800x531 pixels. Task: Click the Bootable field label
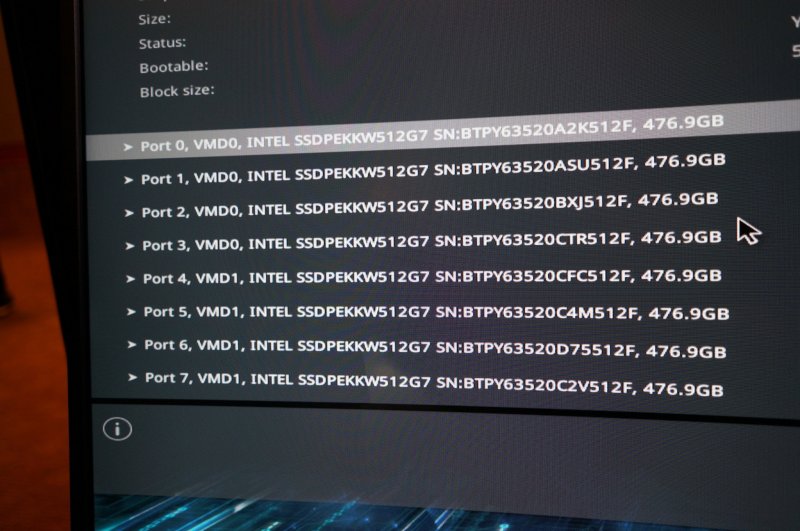174,67
